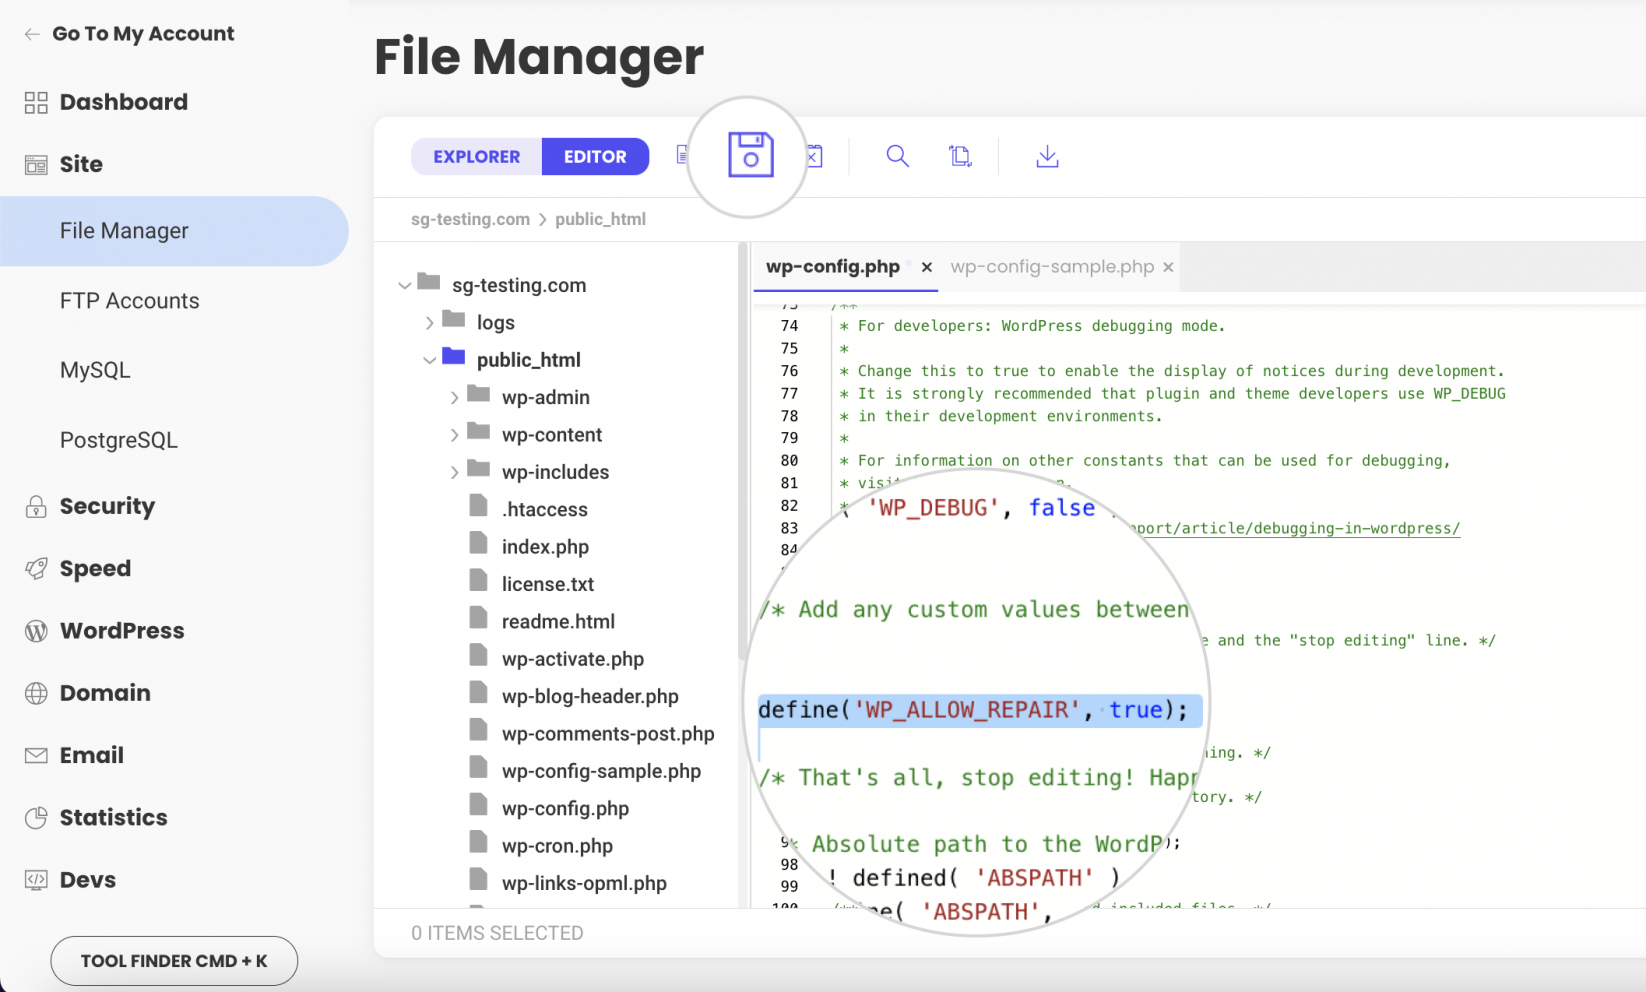Viewport: 1646px width, 992px height.
Task: Click the file tree vertical scrollbar
Action: click(742, 450)
